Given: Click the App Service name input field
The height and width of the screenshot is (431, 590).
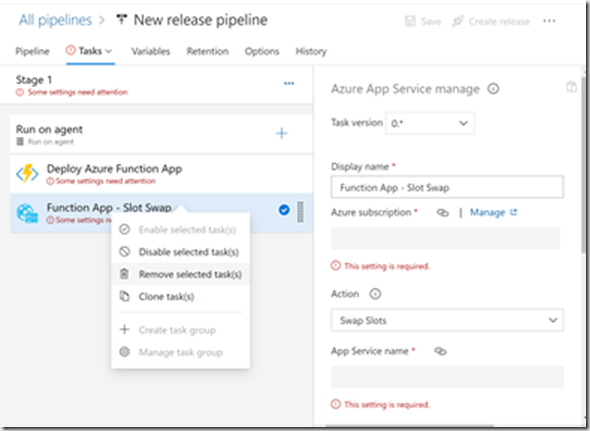Looking at the screenshot, I should click(x=447, y=377).
